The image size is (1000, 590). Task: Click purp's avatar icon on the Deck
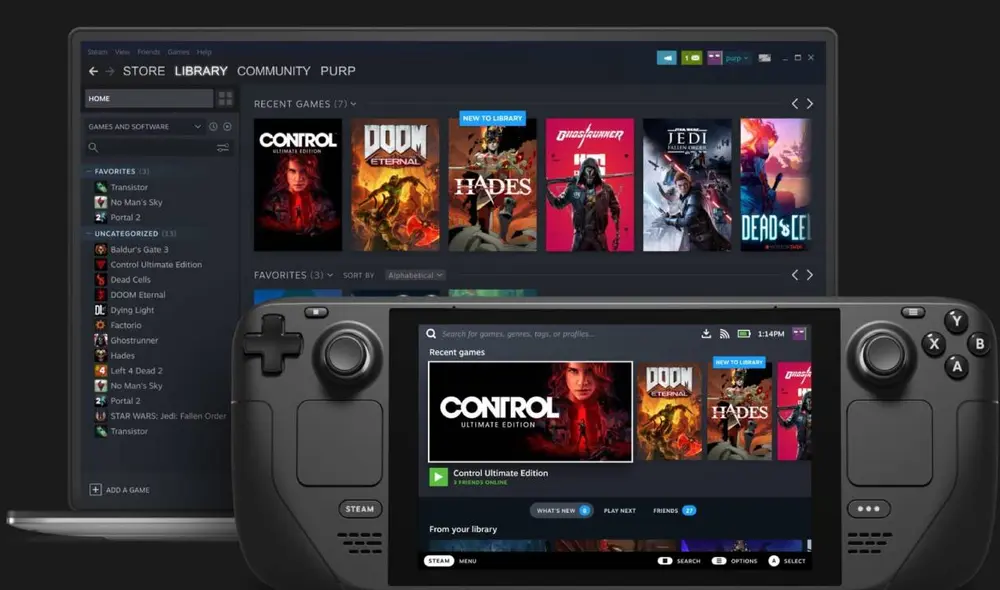(798, 333)
